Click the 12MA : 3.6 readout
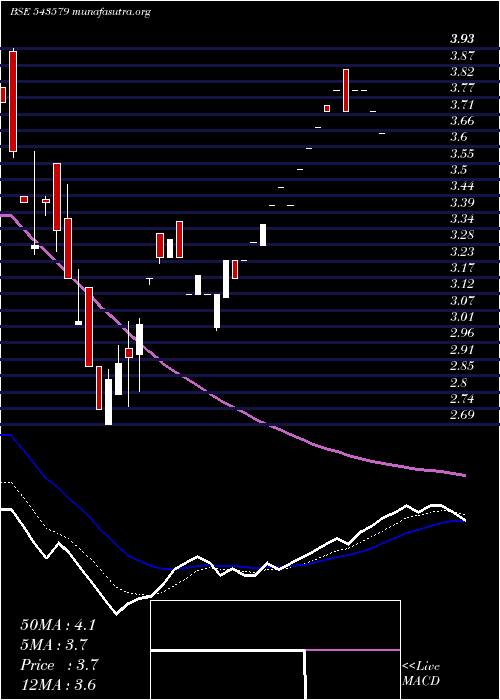 coord(58,685)
